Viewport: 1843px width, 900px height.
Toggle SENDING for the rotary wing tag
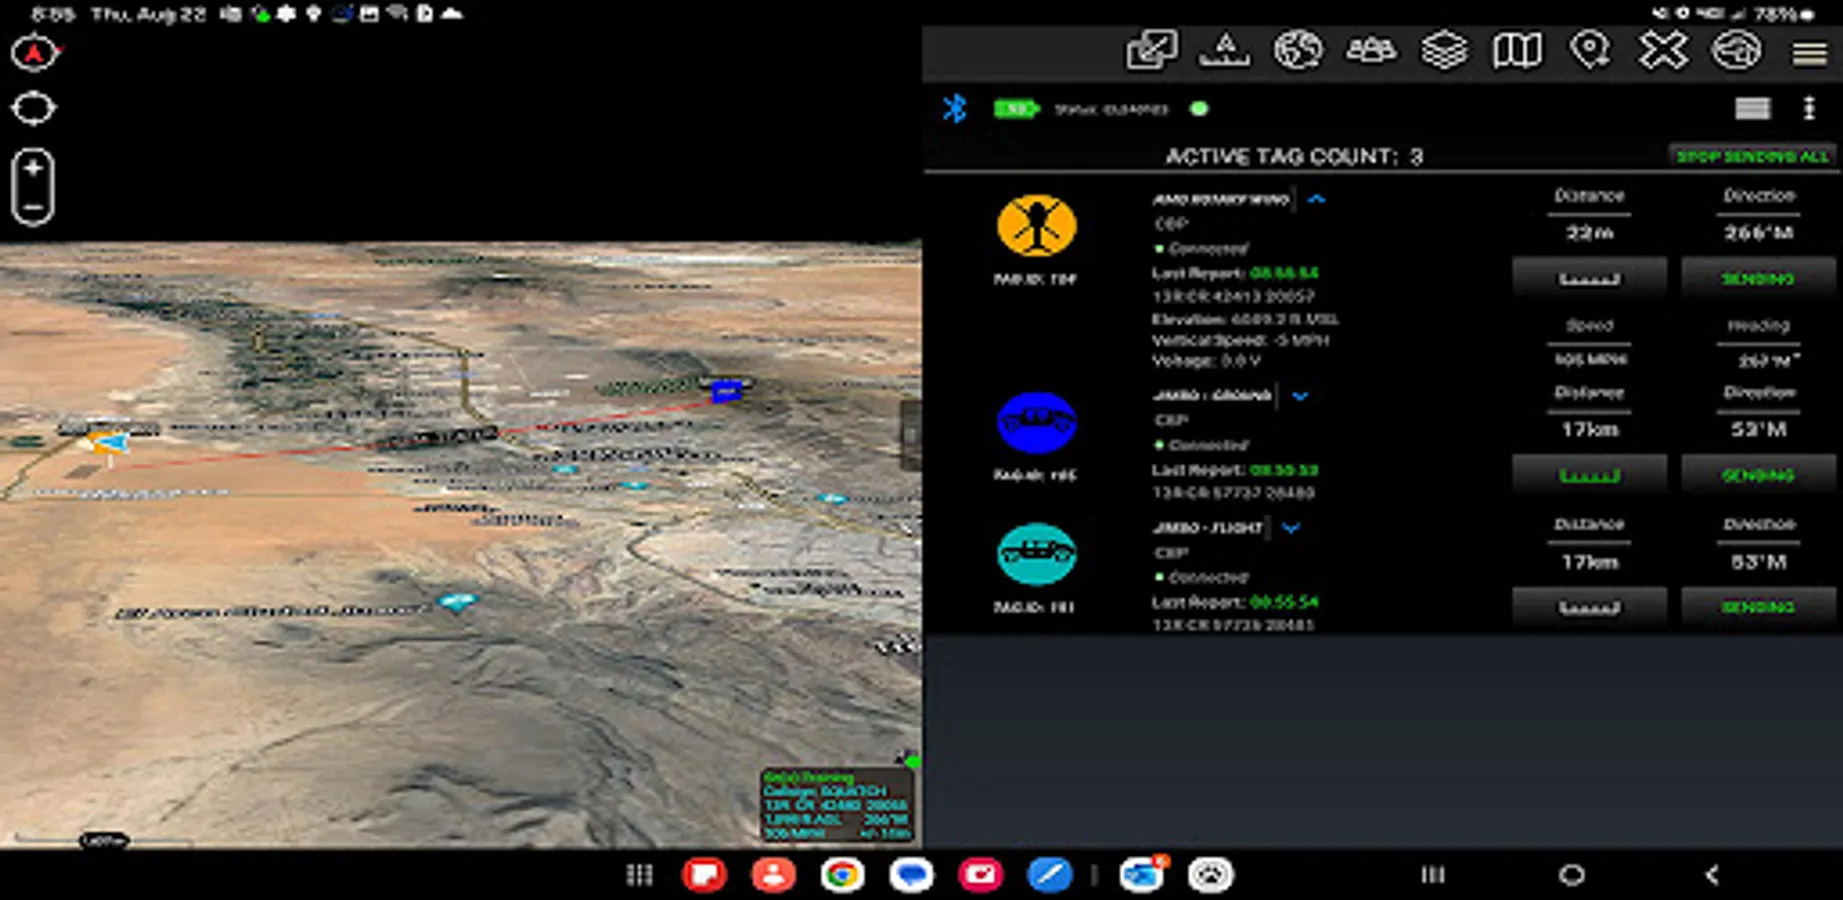click(x=1758, y=278)
